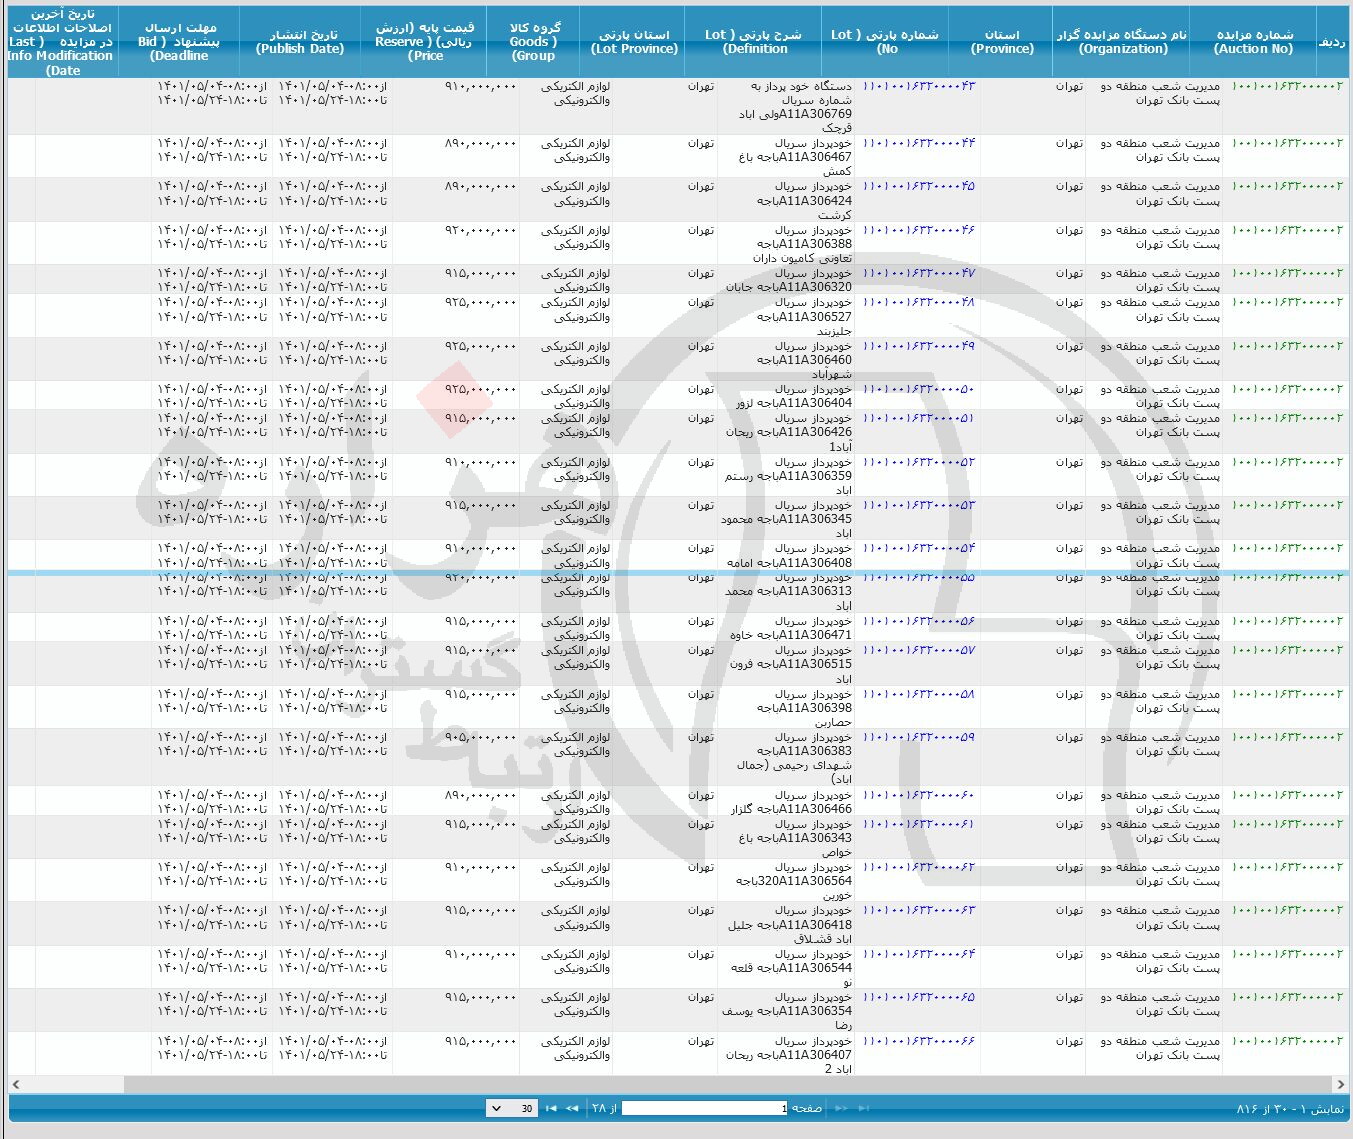Open the lot number link ending in ۴۸
1353x1139 pixels.
[918, 303]
